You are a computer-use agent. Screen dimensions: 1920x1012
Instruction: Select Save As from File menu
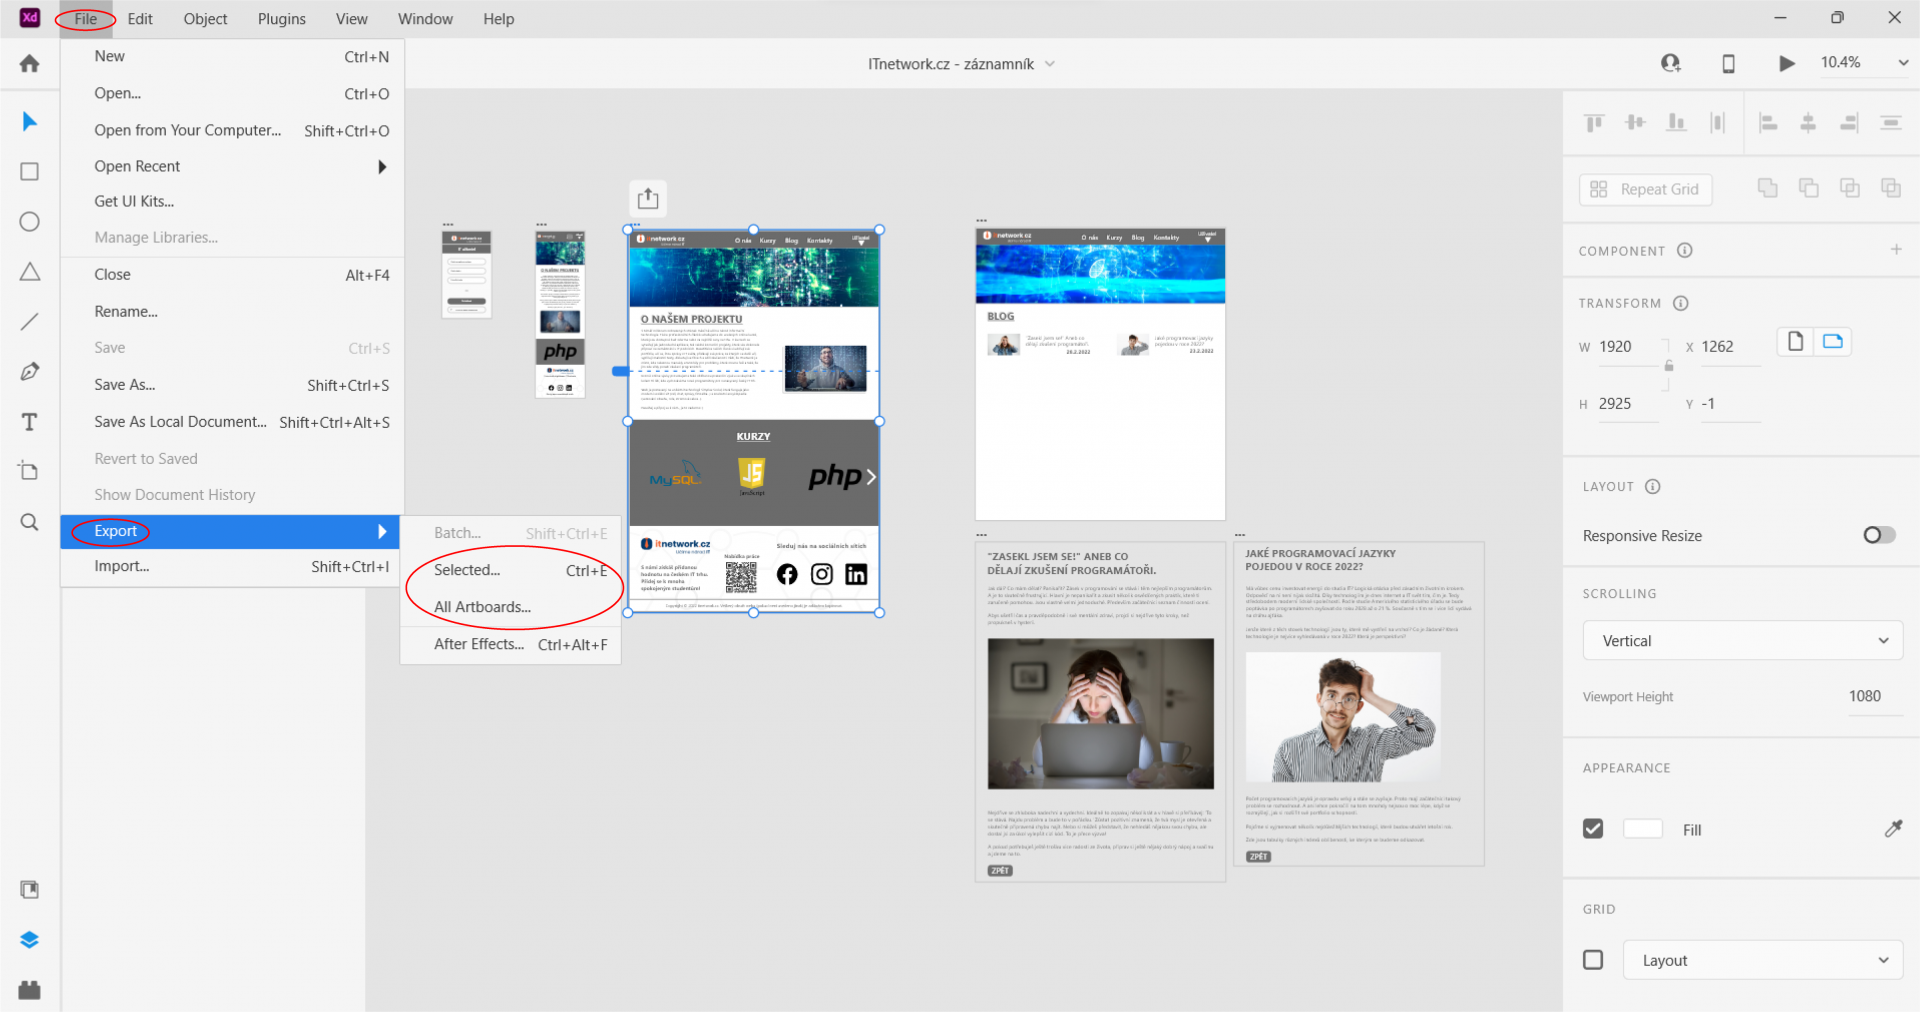[124, 384]
